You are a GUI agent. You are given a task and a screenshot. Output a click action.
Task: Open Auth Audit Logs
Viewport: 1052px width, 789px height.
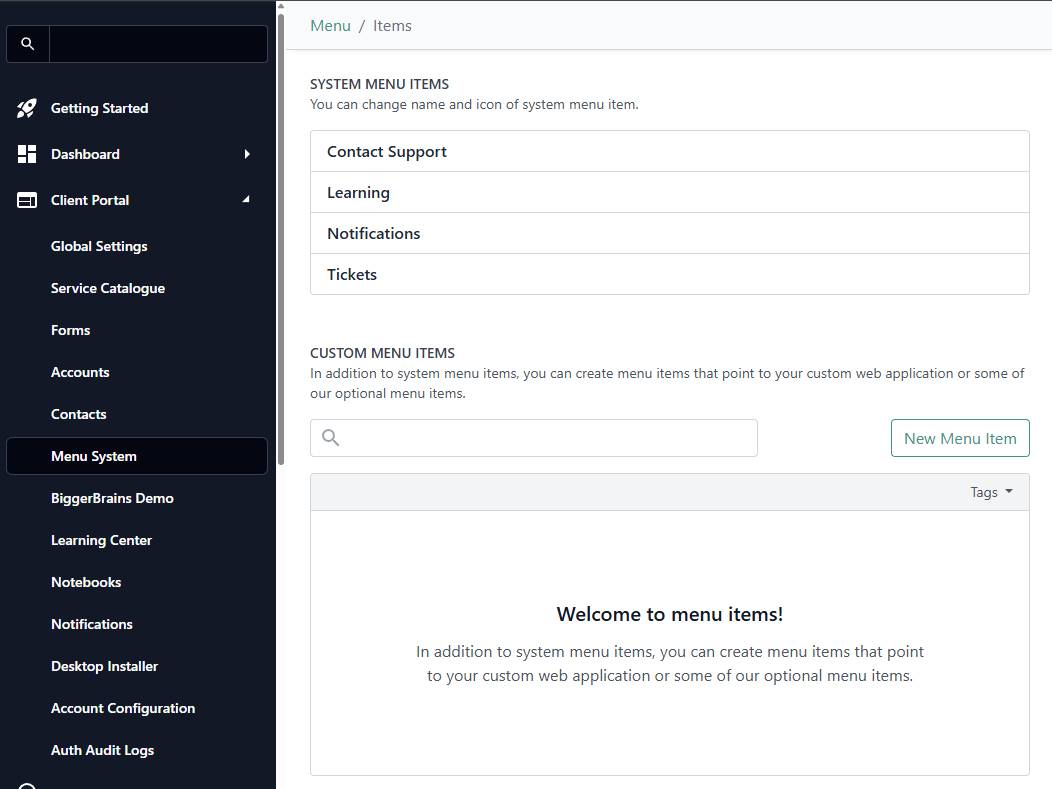(x=102, y=750)
